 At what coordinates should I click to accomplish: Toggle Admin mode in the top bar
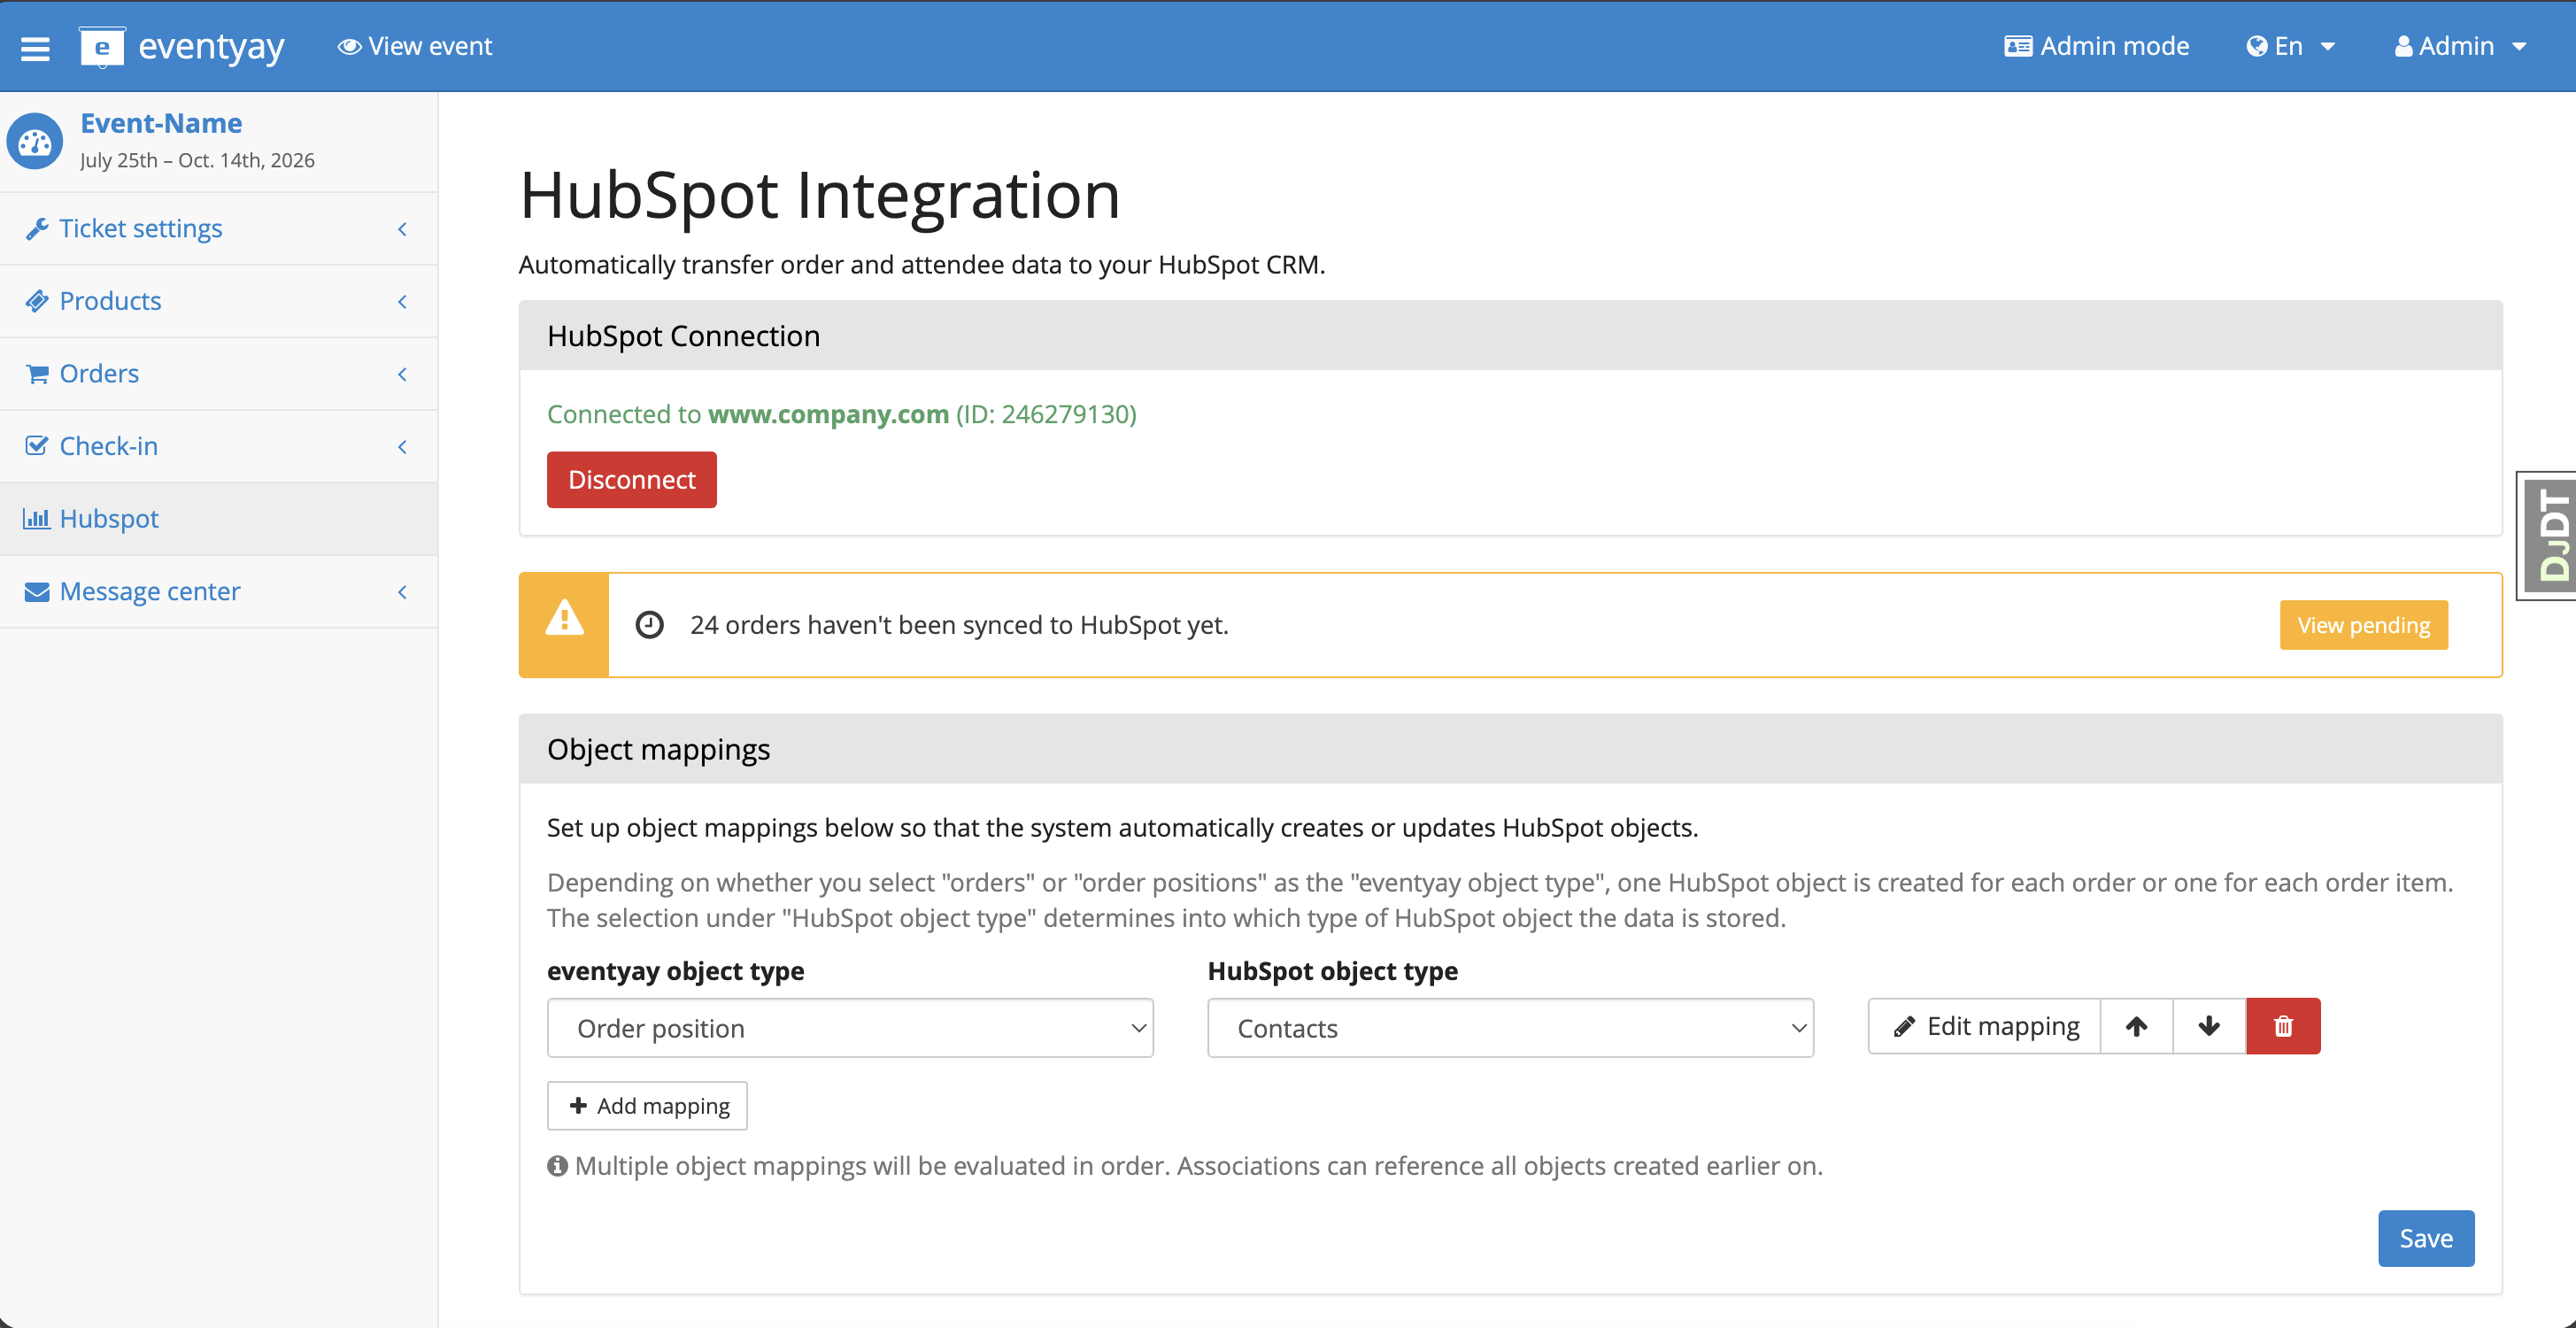(x=2096, y=47)
